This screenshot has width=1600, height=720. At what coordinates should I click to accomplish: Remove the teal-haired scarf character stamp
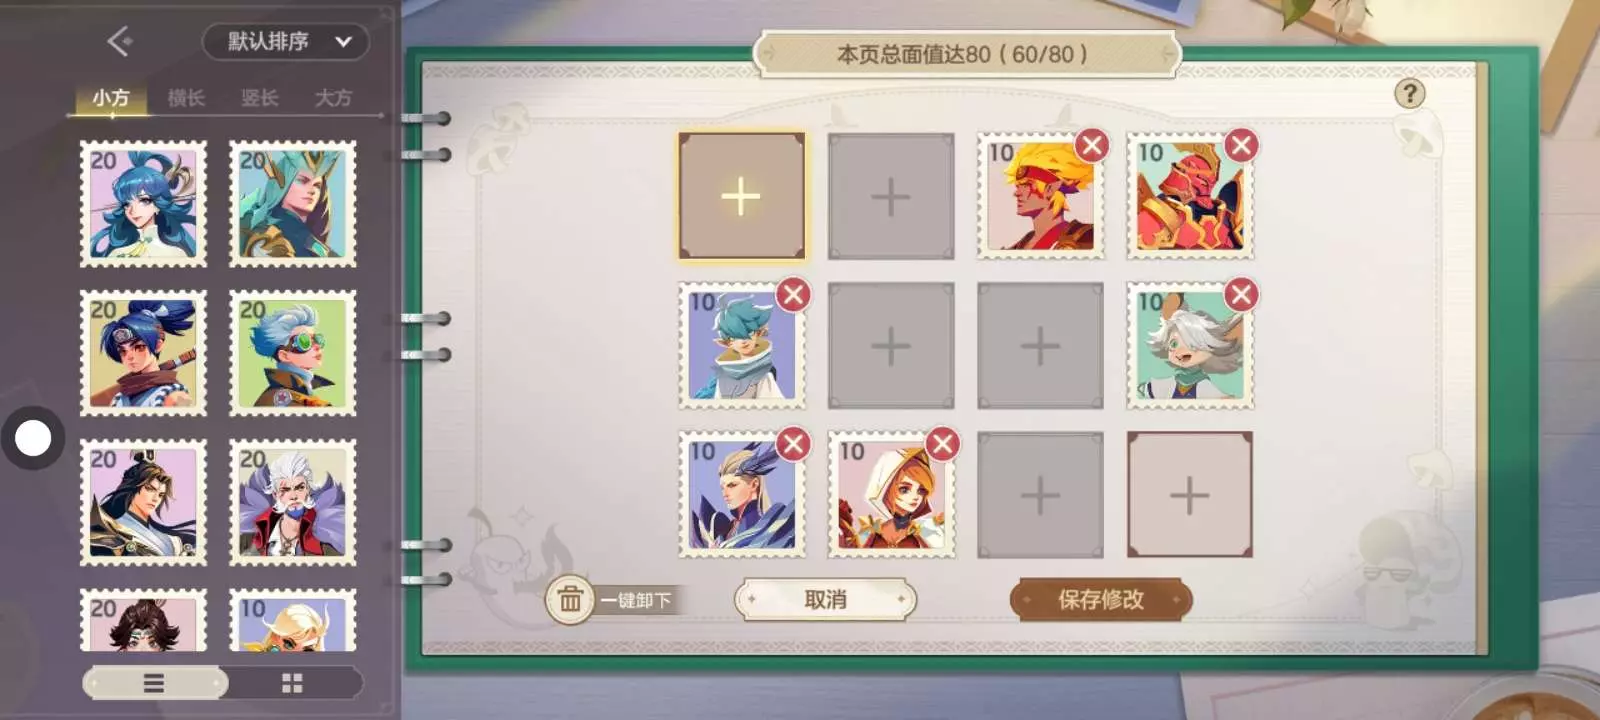click(793, 295)
